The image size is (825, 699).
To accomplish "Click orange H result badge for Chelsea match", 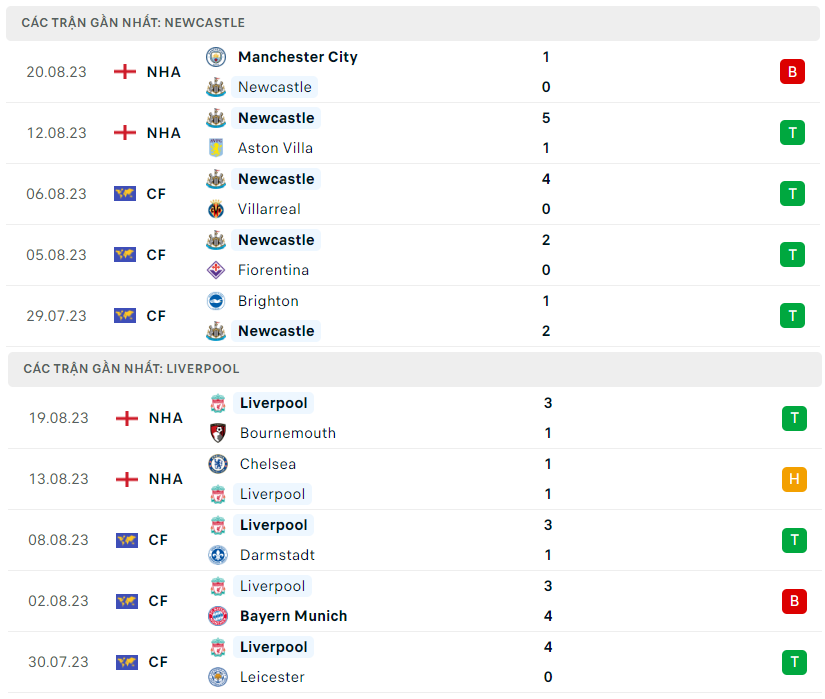I will tap(794, 479).
